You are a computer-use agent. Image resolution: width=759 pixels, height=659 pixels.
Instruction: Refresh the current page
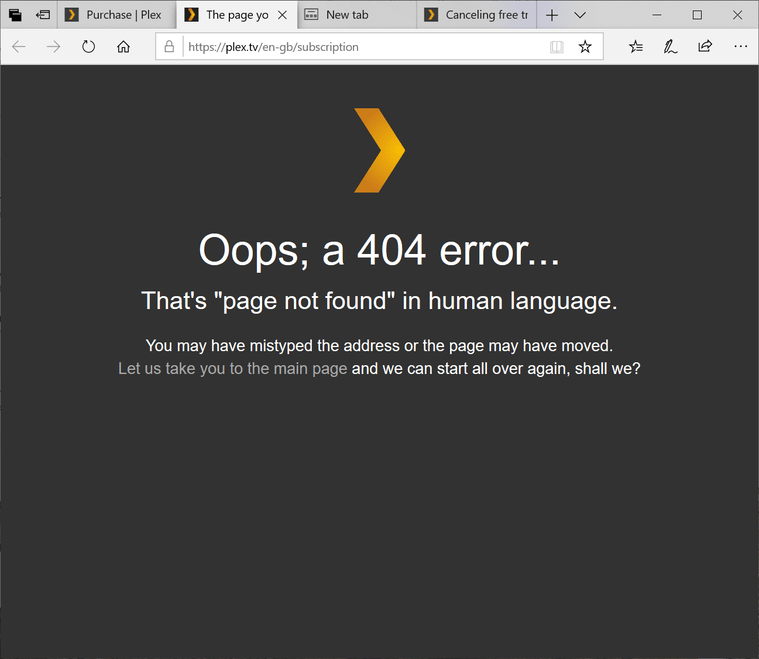coord(89,46)
